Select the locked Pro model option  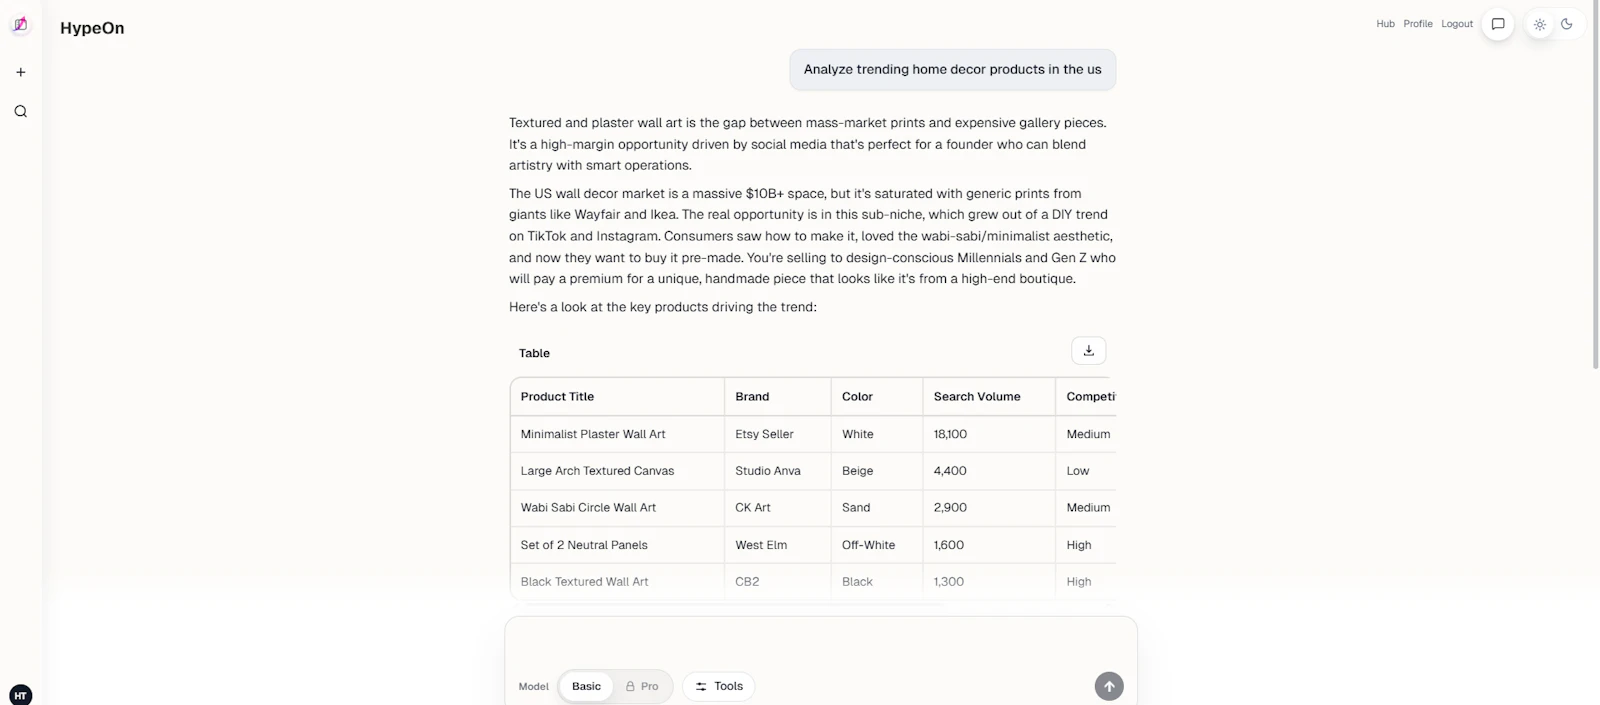[642, 686]
